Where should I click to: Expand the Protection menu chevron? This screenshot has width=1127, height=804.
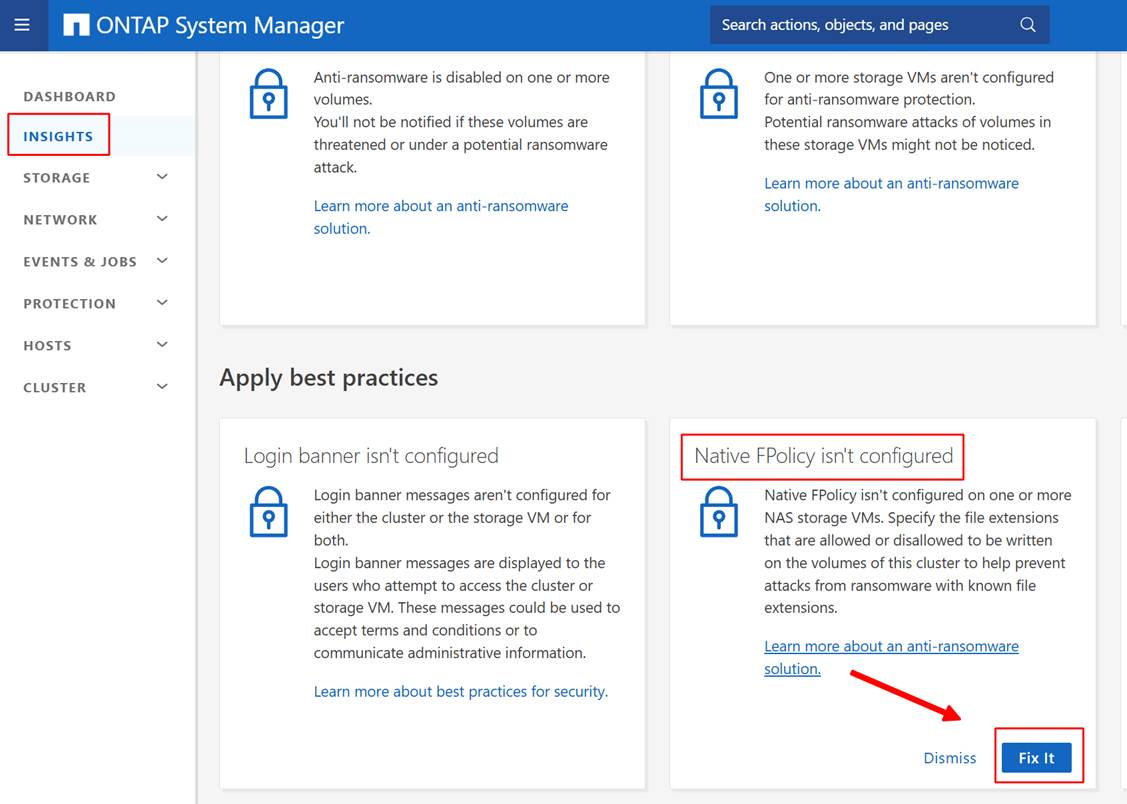coord(162,303)
